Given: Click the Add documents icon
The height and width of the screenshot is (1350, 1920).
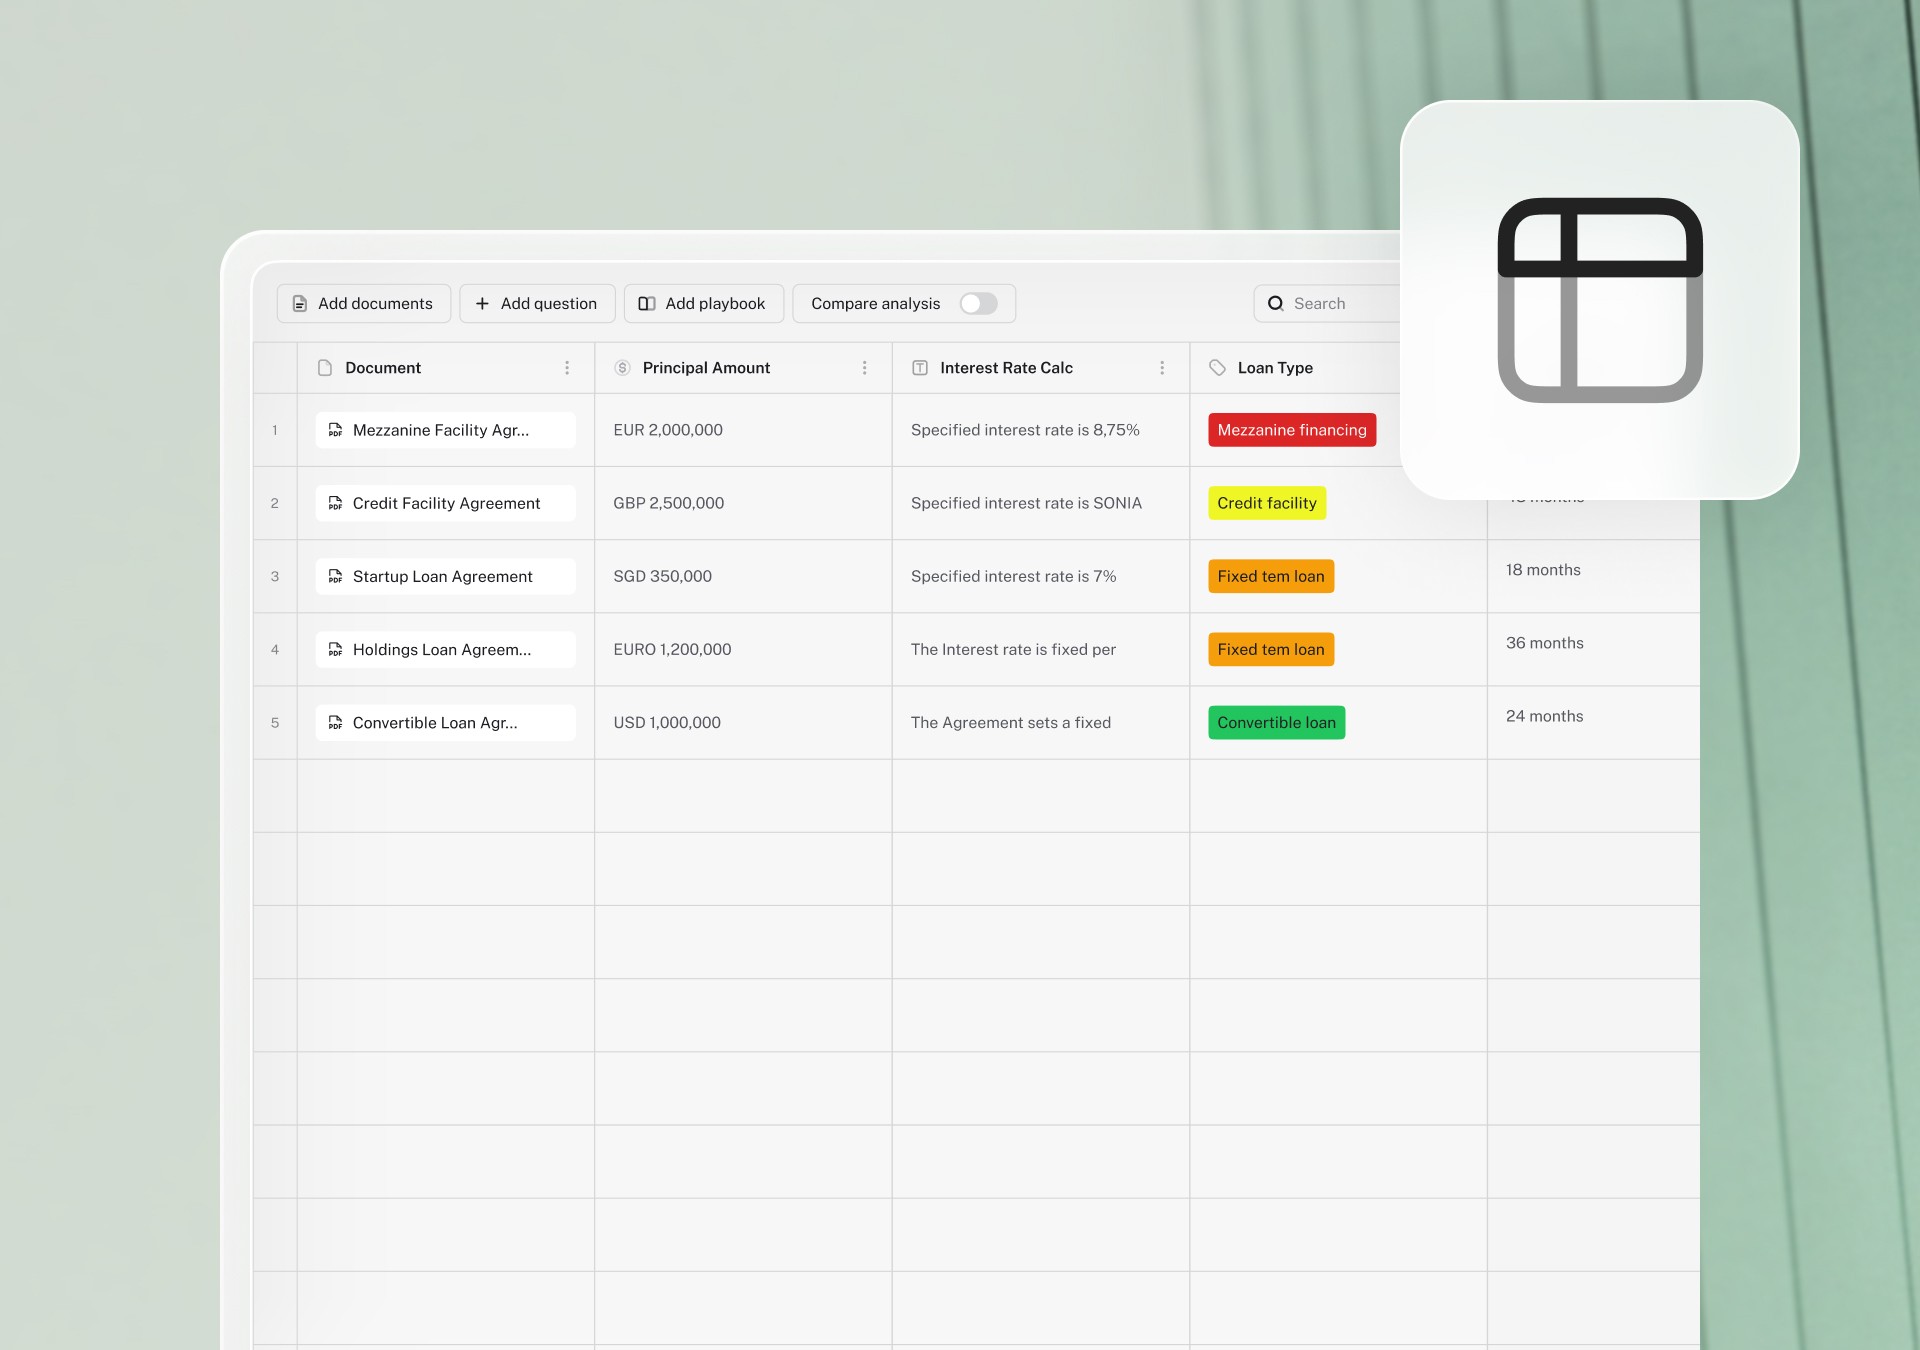Looking at the screenshot, I should point(299,303).
